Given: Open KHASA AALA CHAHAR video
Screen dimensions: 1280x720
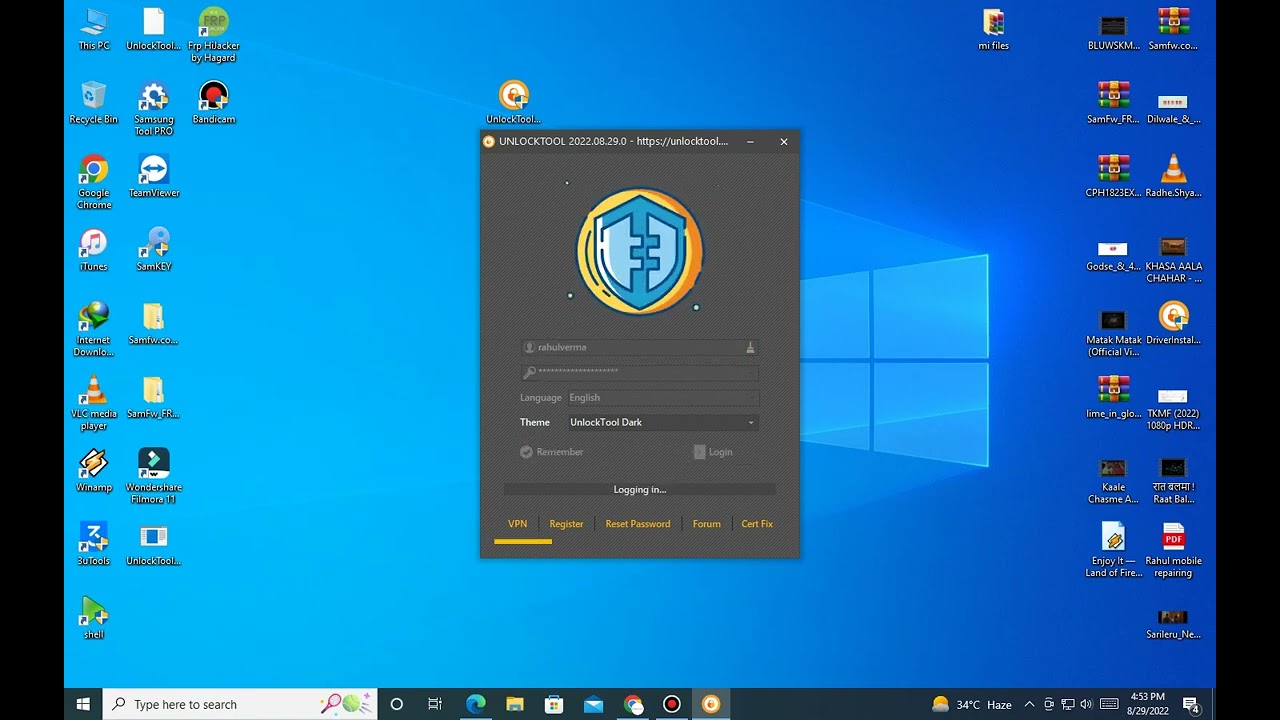Looking at the screenshot, I should pyautogui.click(x=1173, y=260).
